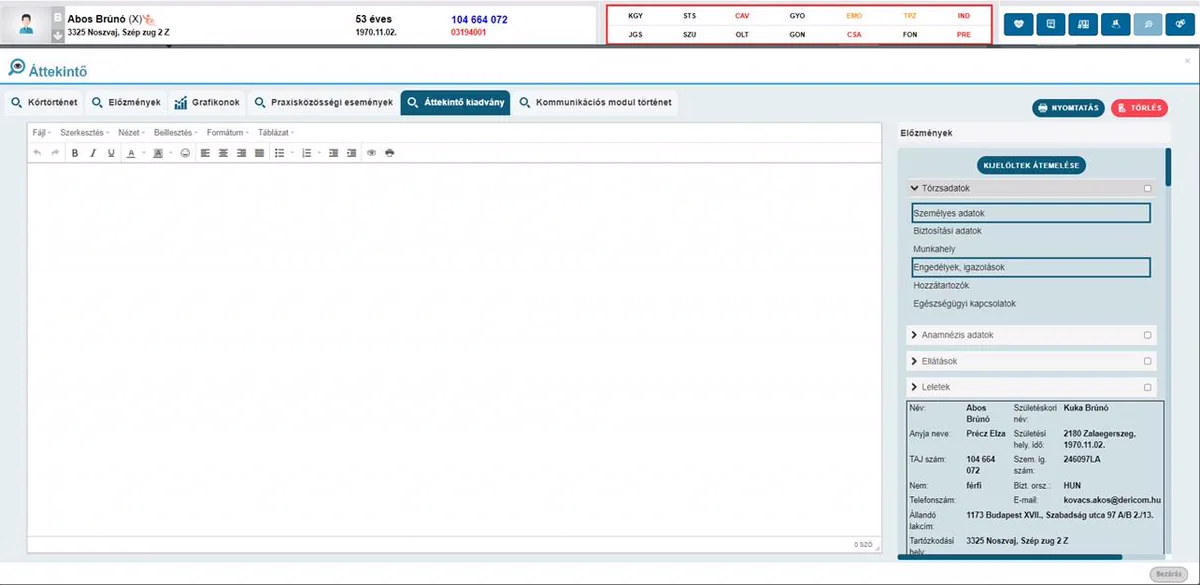Screen dimensions: 1200x585
Task: Click the down arrow under patient avatar
Action: tap(57, 36)
